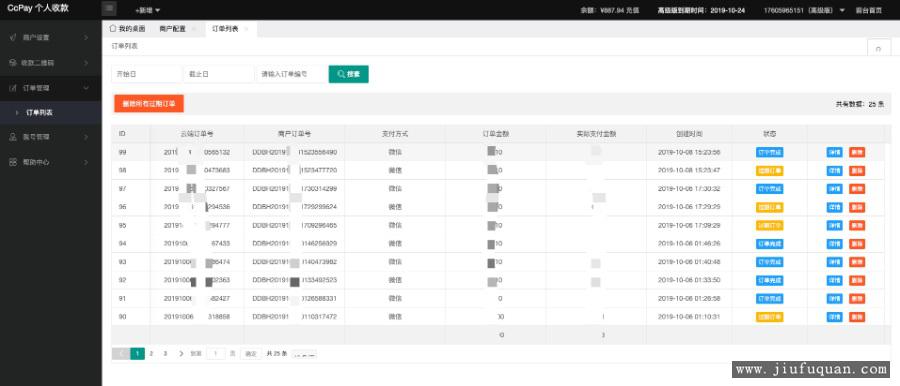
Task: Click the blue status badge of order 99
Action: pos(769,152)
